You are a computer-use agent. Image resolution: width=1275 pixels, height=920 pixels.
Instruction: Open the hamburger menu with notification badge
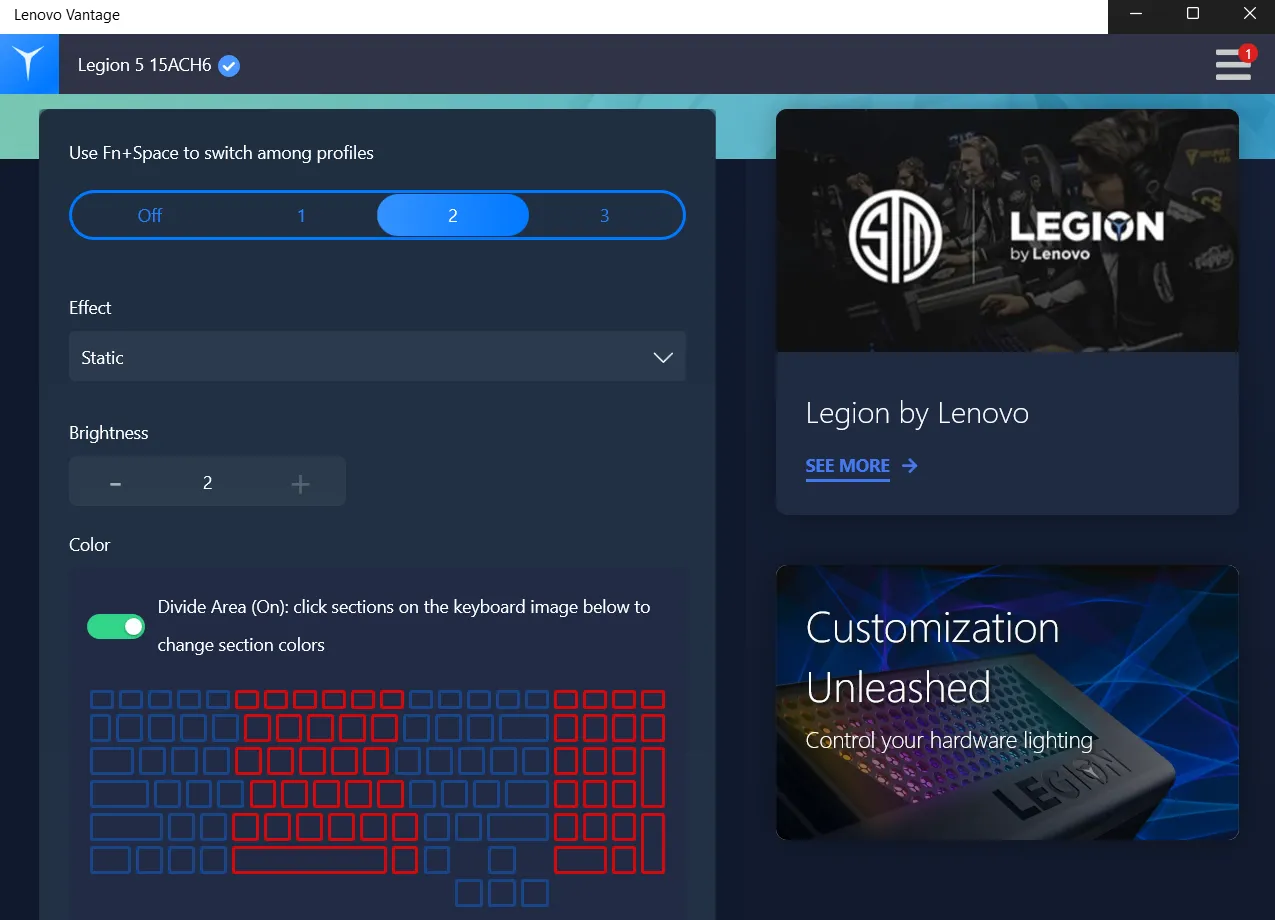click(1234, 64)
